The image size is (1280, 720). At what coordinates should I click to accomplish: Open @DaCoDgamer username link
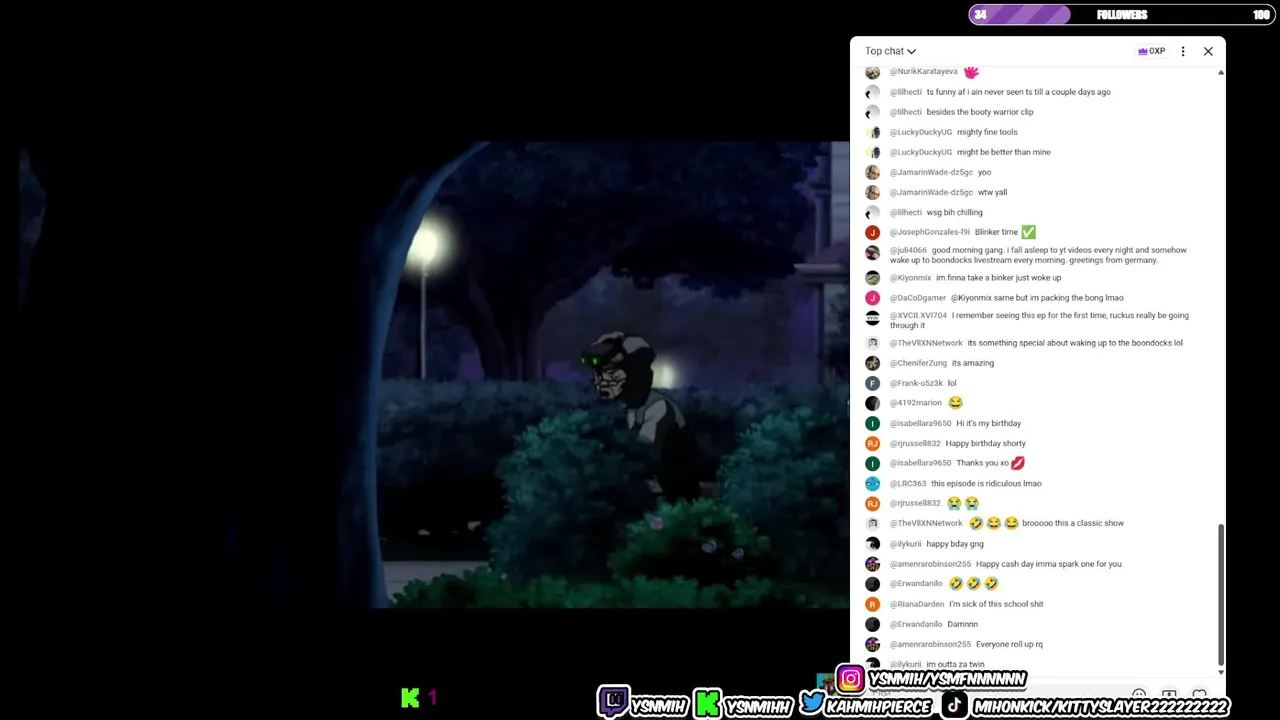tap(918, 298)
